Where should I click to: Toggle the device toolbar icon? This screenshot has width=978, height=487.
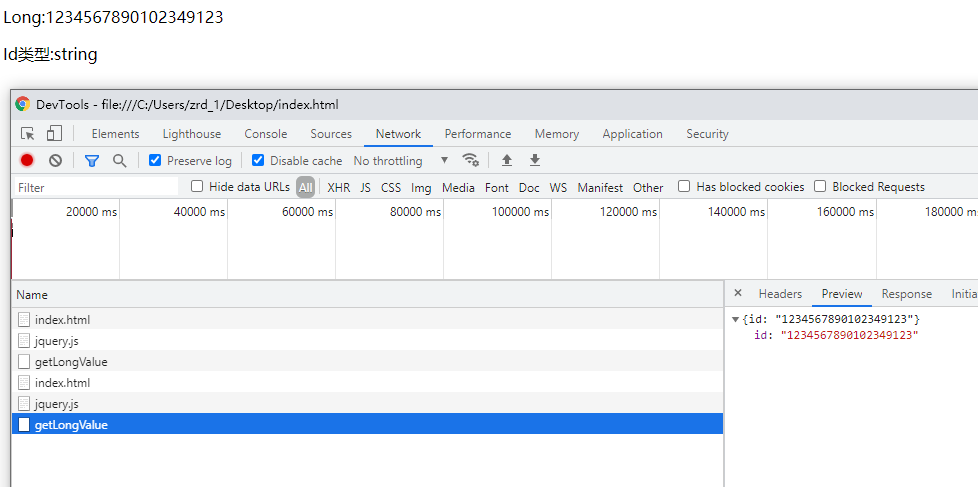[x=55, y=133]
